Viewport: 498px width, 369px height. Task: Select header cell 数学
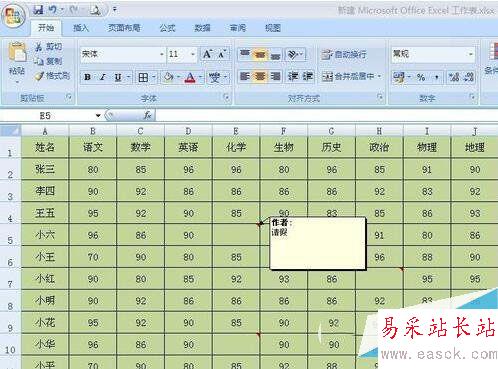[140, 147]
